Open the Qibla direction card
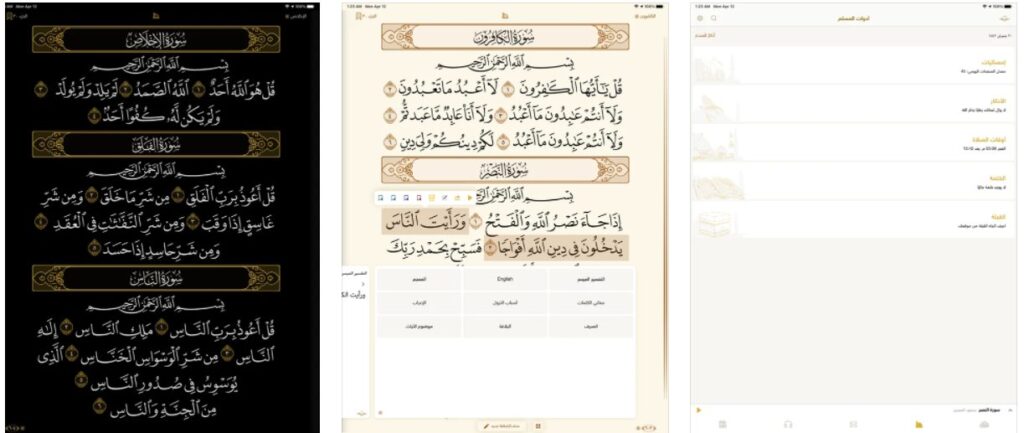Image resolution: width=1024 pixels, height=433 pixels. 855,222
